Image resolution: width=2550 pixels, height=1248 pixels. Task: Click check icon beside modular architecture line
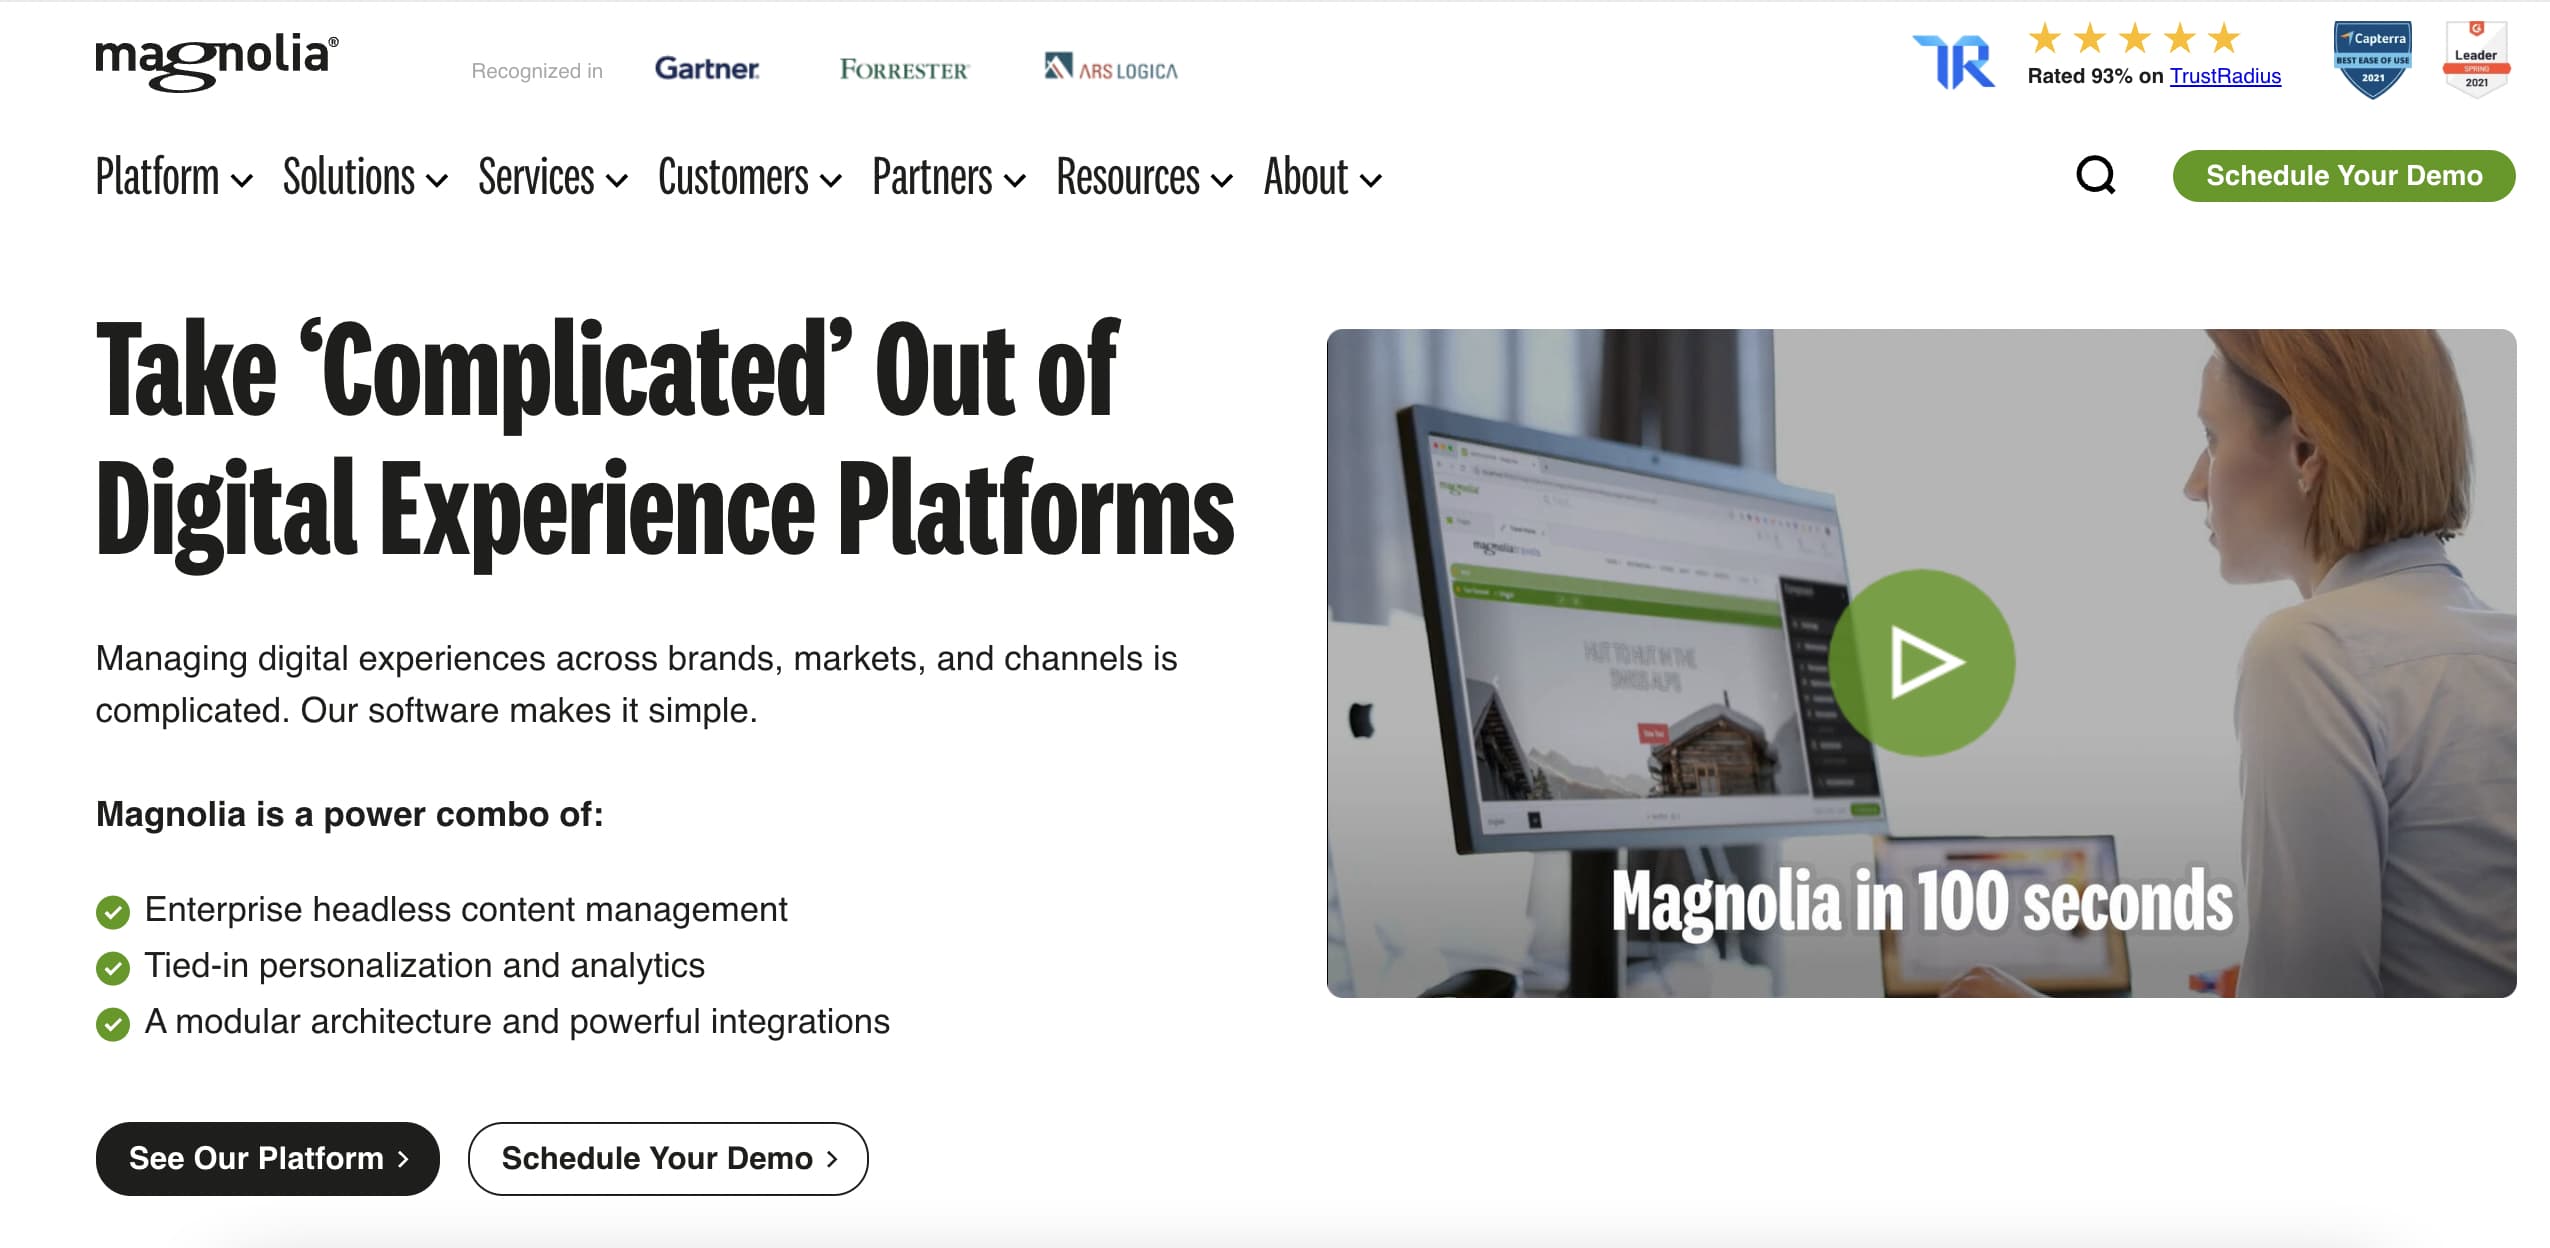(x=113, y=1023)
